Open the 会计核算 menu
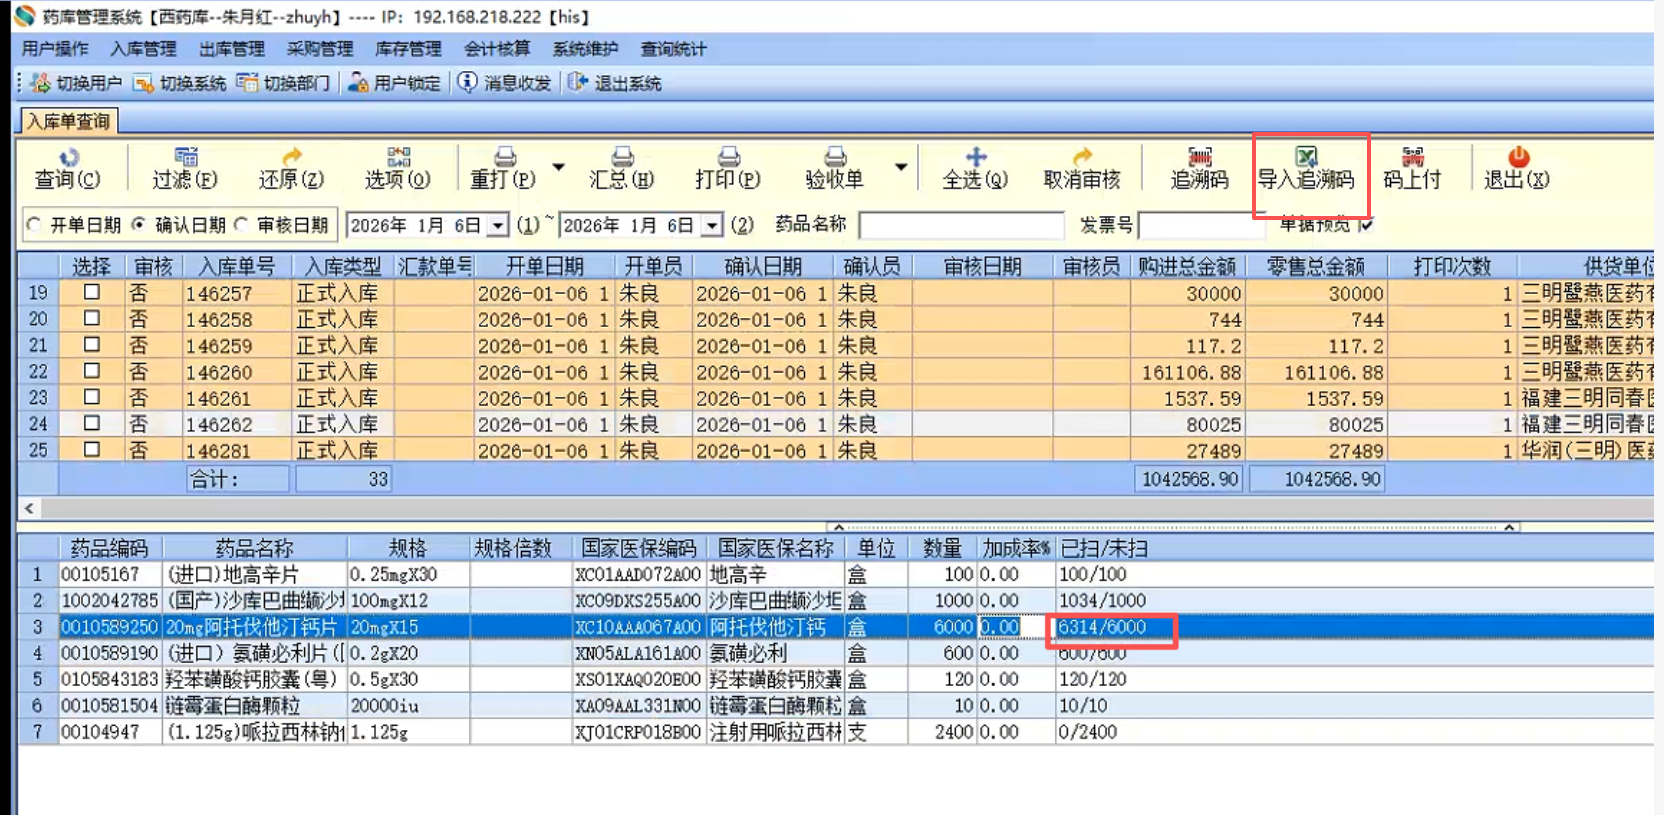This screenshot has height=815, width=1664. [497, 49]
